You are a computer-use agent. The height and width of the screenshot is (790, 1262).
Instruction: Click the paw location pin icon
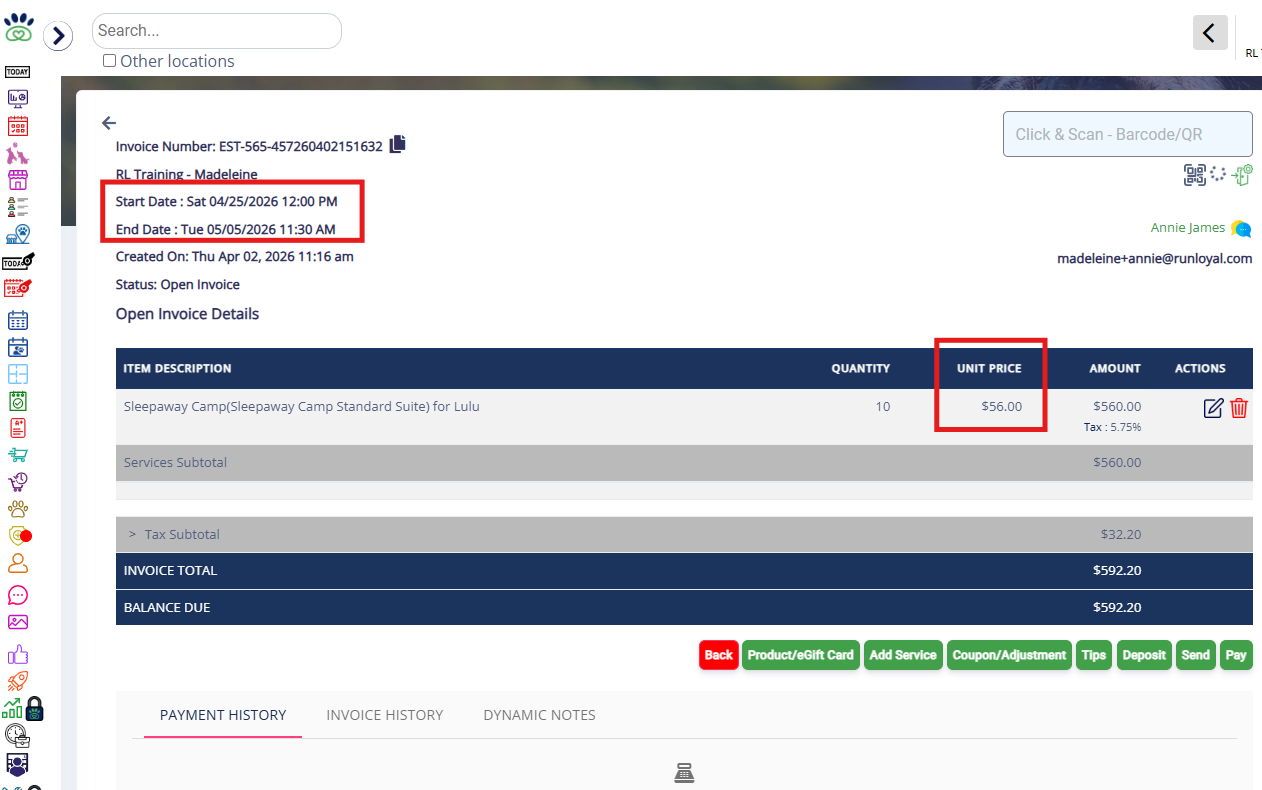pyautogui.click(x=18, y=234)
